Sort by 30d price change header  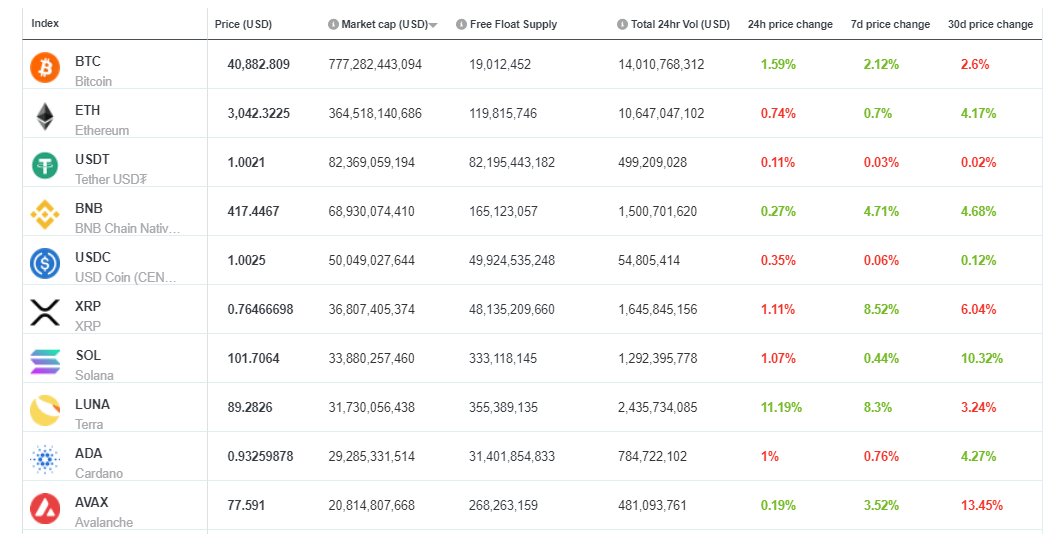click(x=990, y=24)
